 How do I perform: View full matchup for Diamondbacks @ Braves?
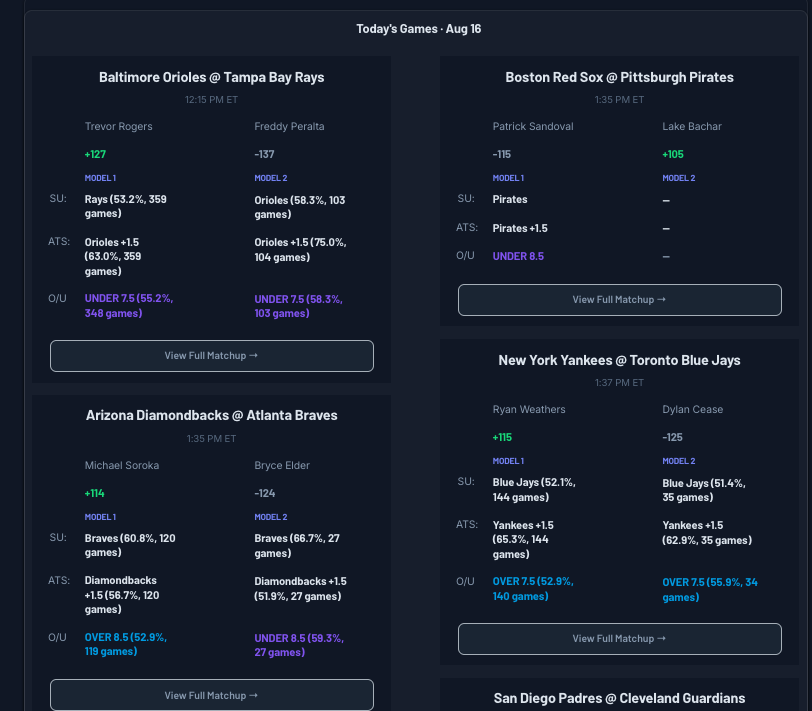(211, 695)
